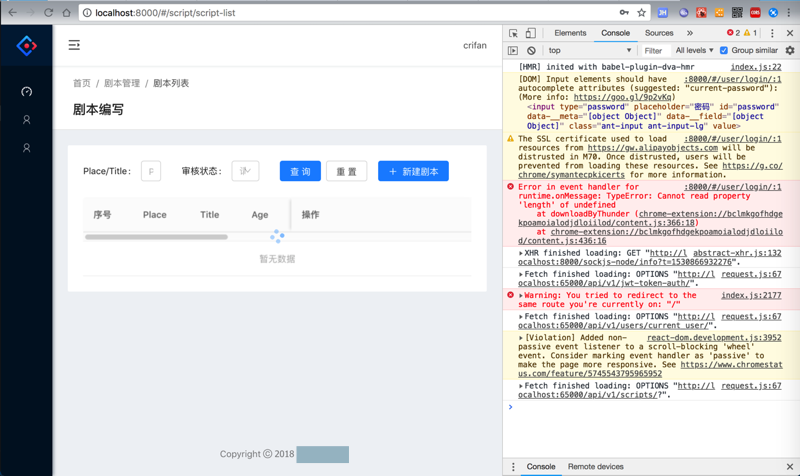800x476 pixels.
Task: Activate DevTools inspect element icon
Action: (513, 33)
